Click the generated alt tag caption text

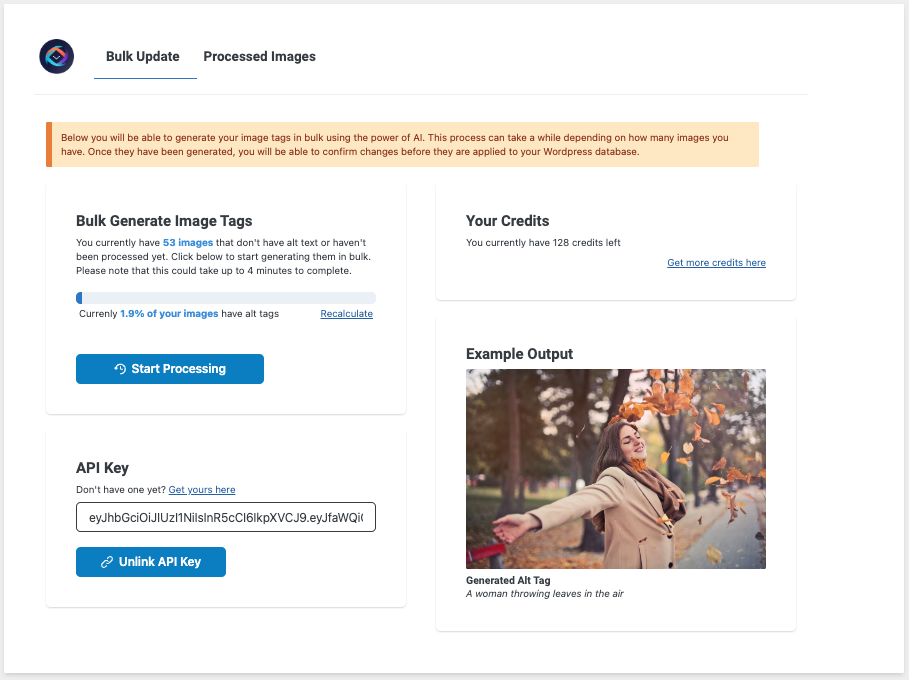coord(545,594)
